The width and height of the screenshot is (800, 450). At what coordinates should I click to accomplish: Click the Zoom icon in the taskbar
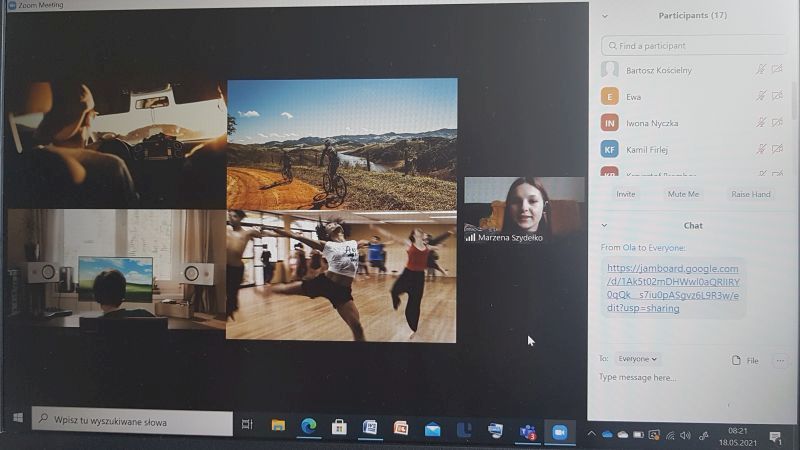pyautogui.click(x=559, y=431)
